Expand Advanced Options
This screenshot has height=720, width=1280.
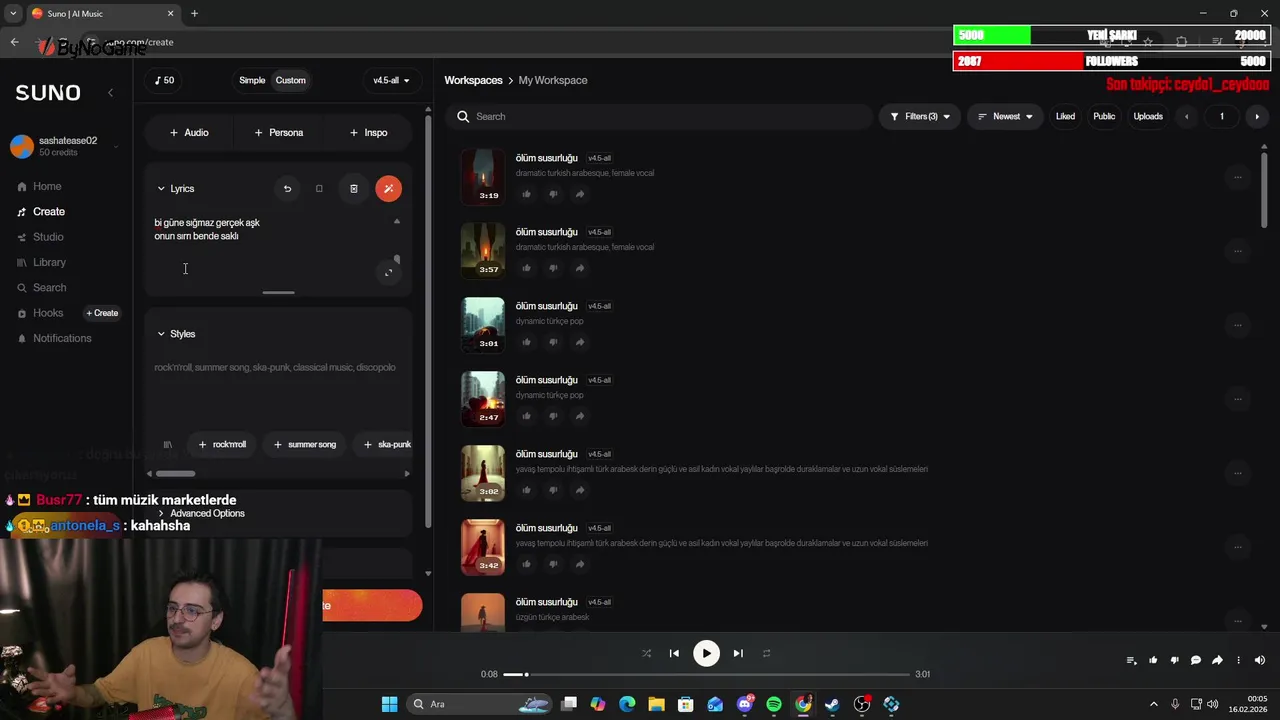(x=200, y=513)
